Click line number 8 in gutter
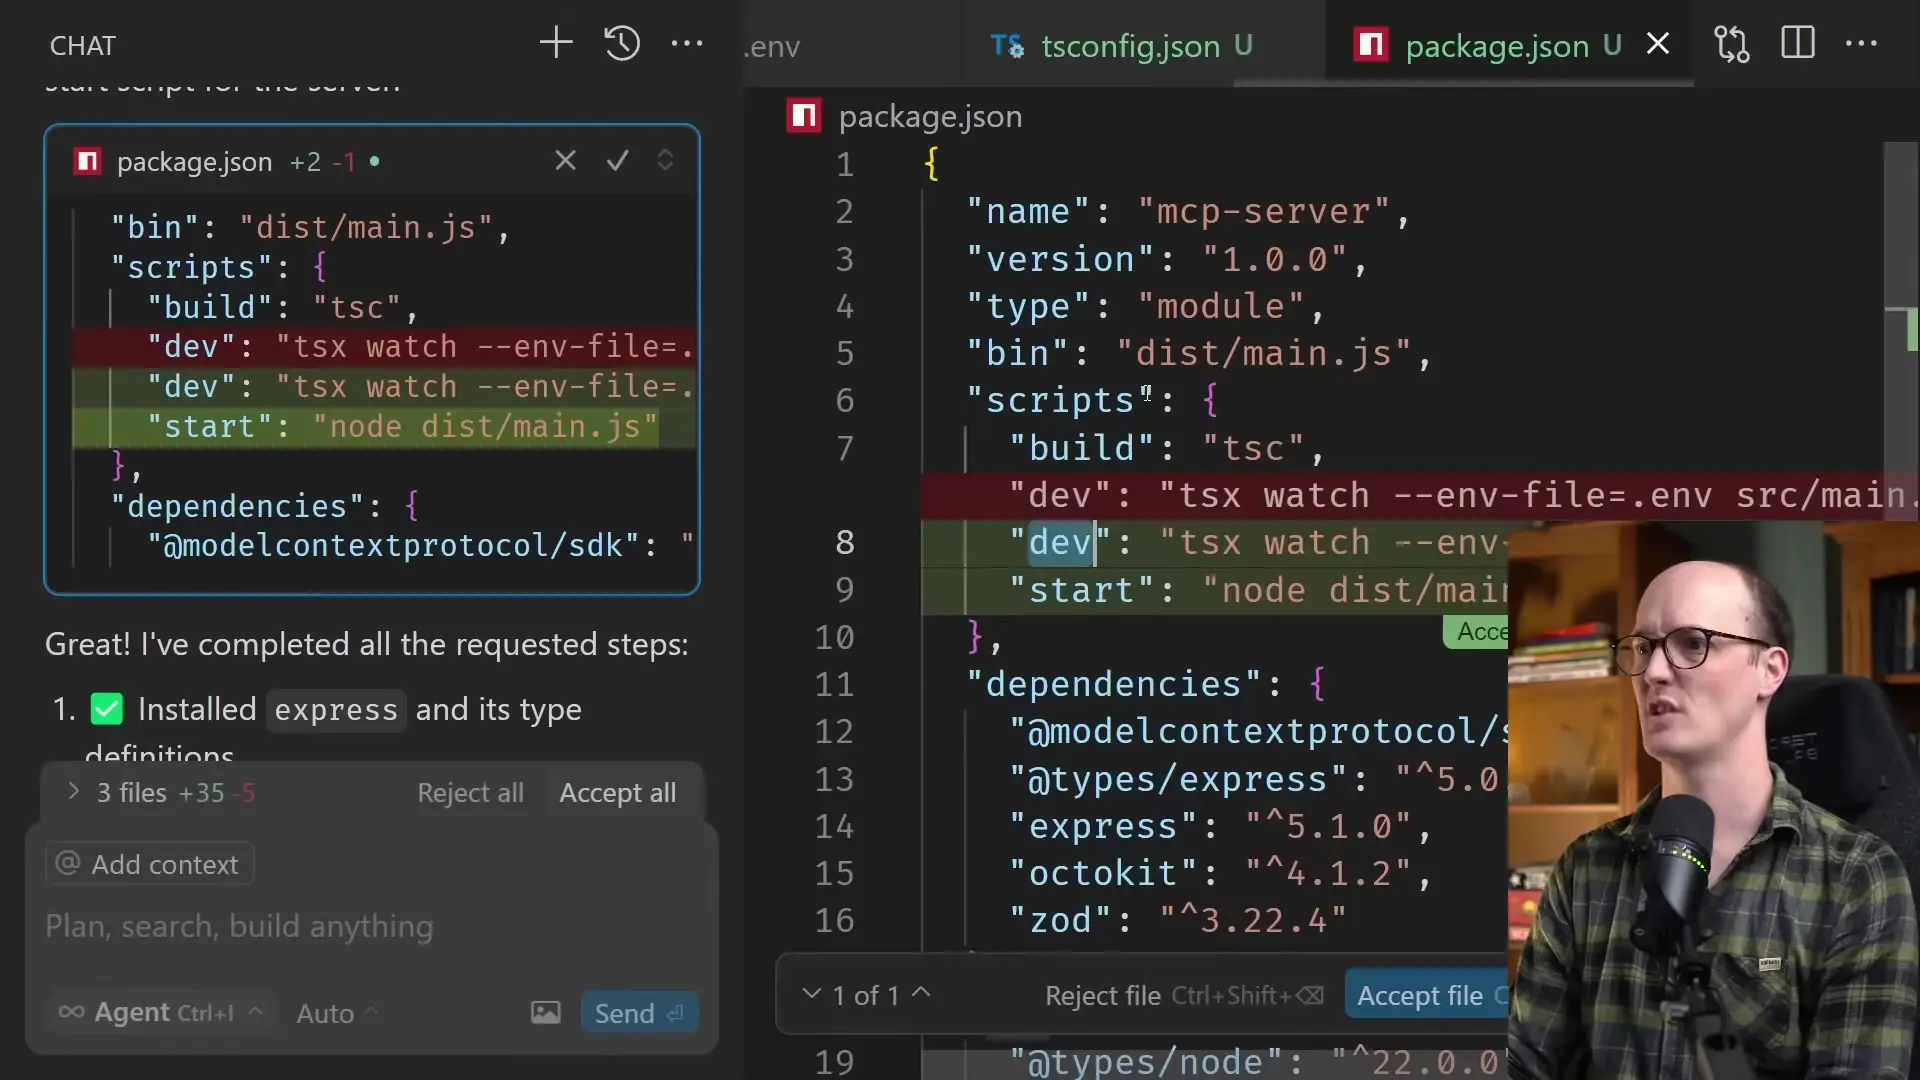1920x1080 pixels. tap(845, 543)
